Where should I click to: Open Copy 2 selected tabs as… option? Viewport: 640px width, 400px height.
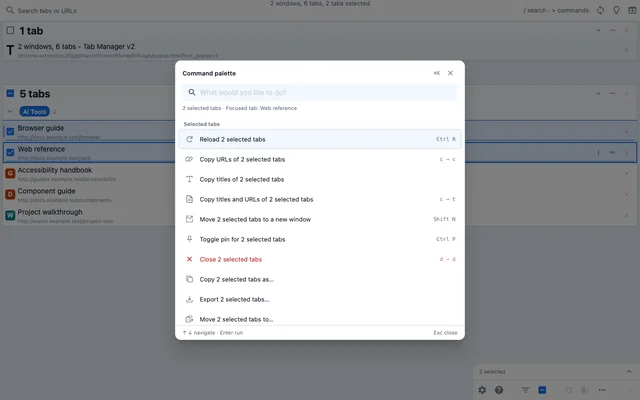tap(320, 279)
